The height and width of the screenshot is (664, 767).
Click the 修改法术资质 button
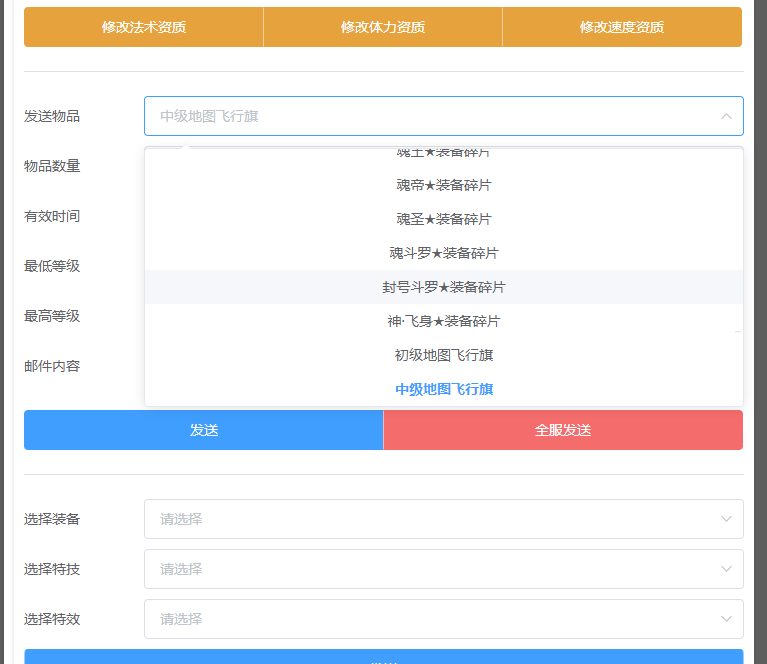coord(143,27)
